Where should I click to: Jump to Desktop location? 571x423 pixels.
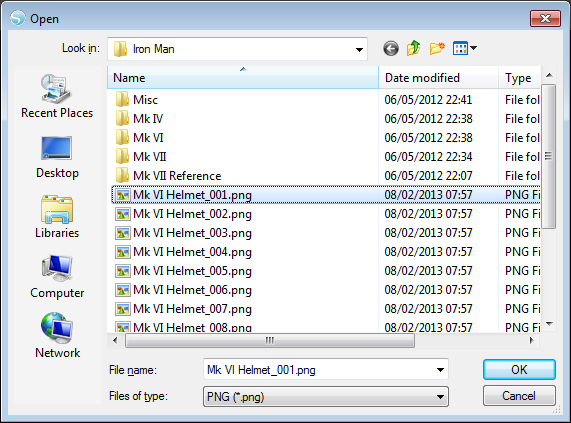click(x=57, y=157)
